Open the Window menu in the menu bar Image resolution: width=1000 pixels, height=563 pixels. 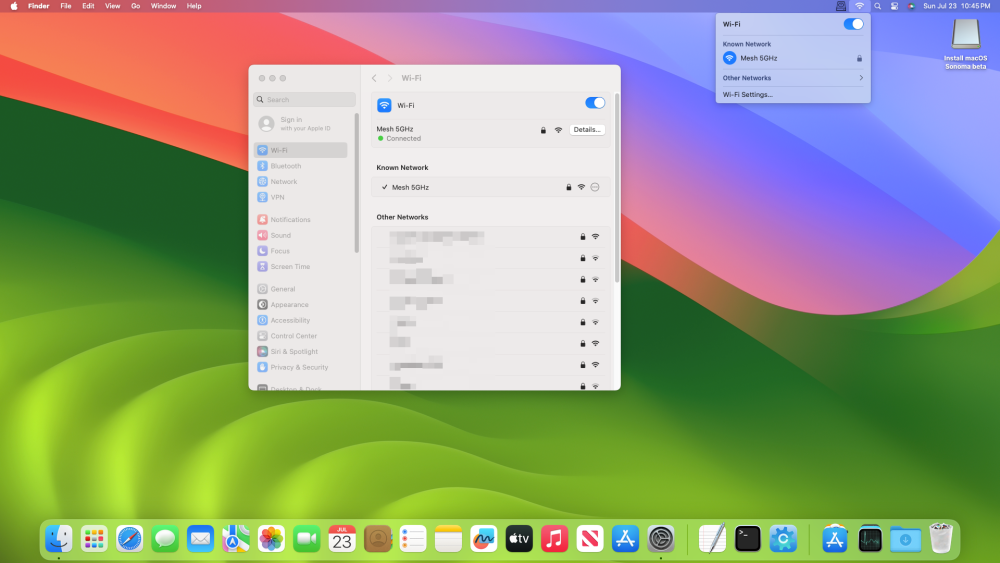click(x=163, y=6)
